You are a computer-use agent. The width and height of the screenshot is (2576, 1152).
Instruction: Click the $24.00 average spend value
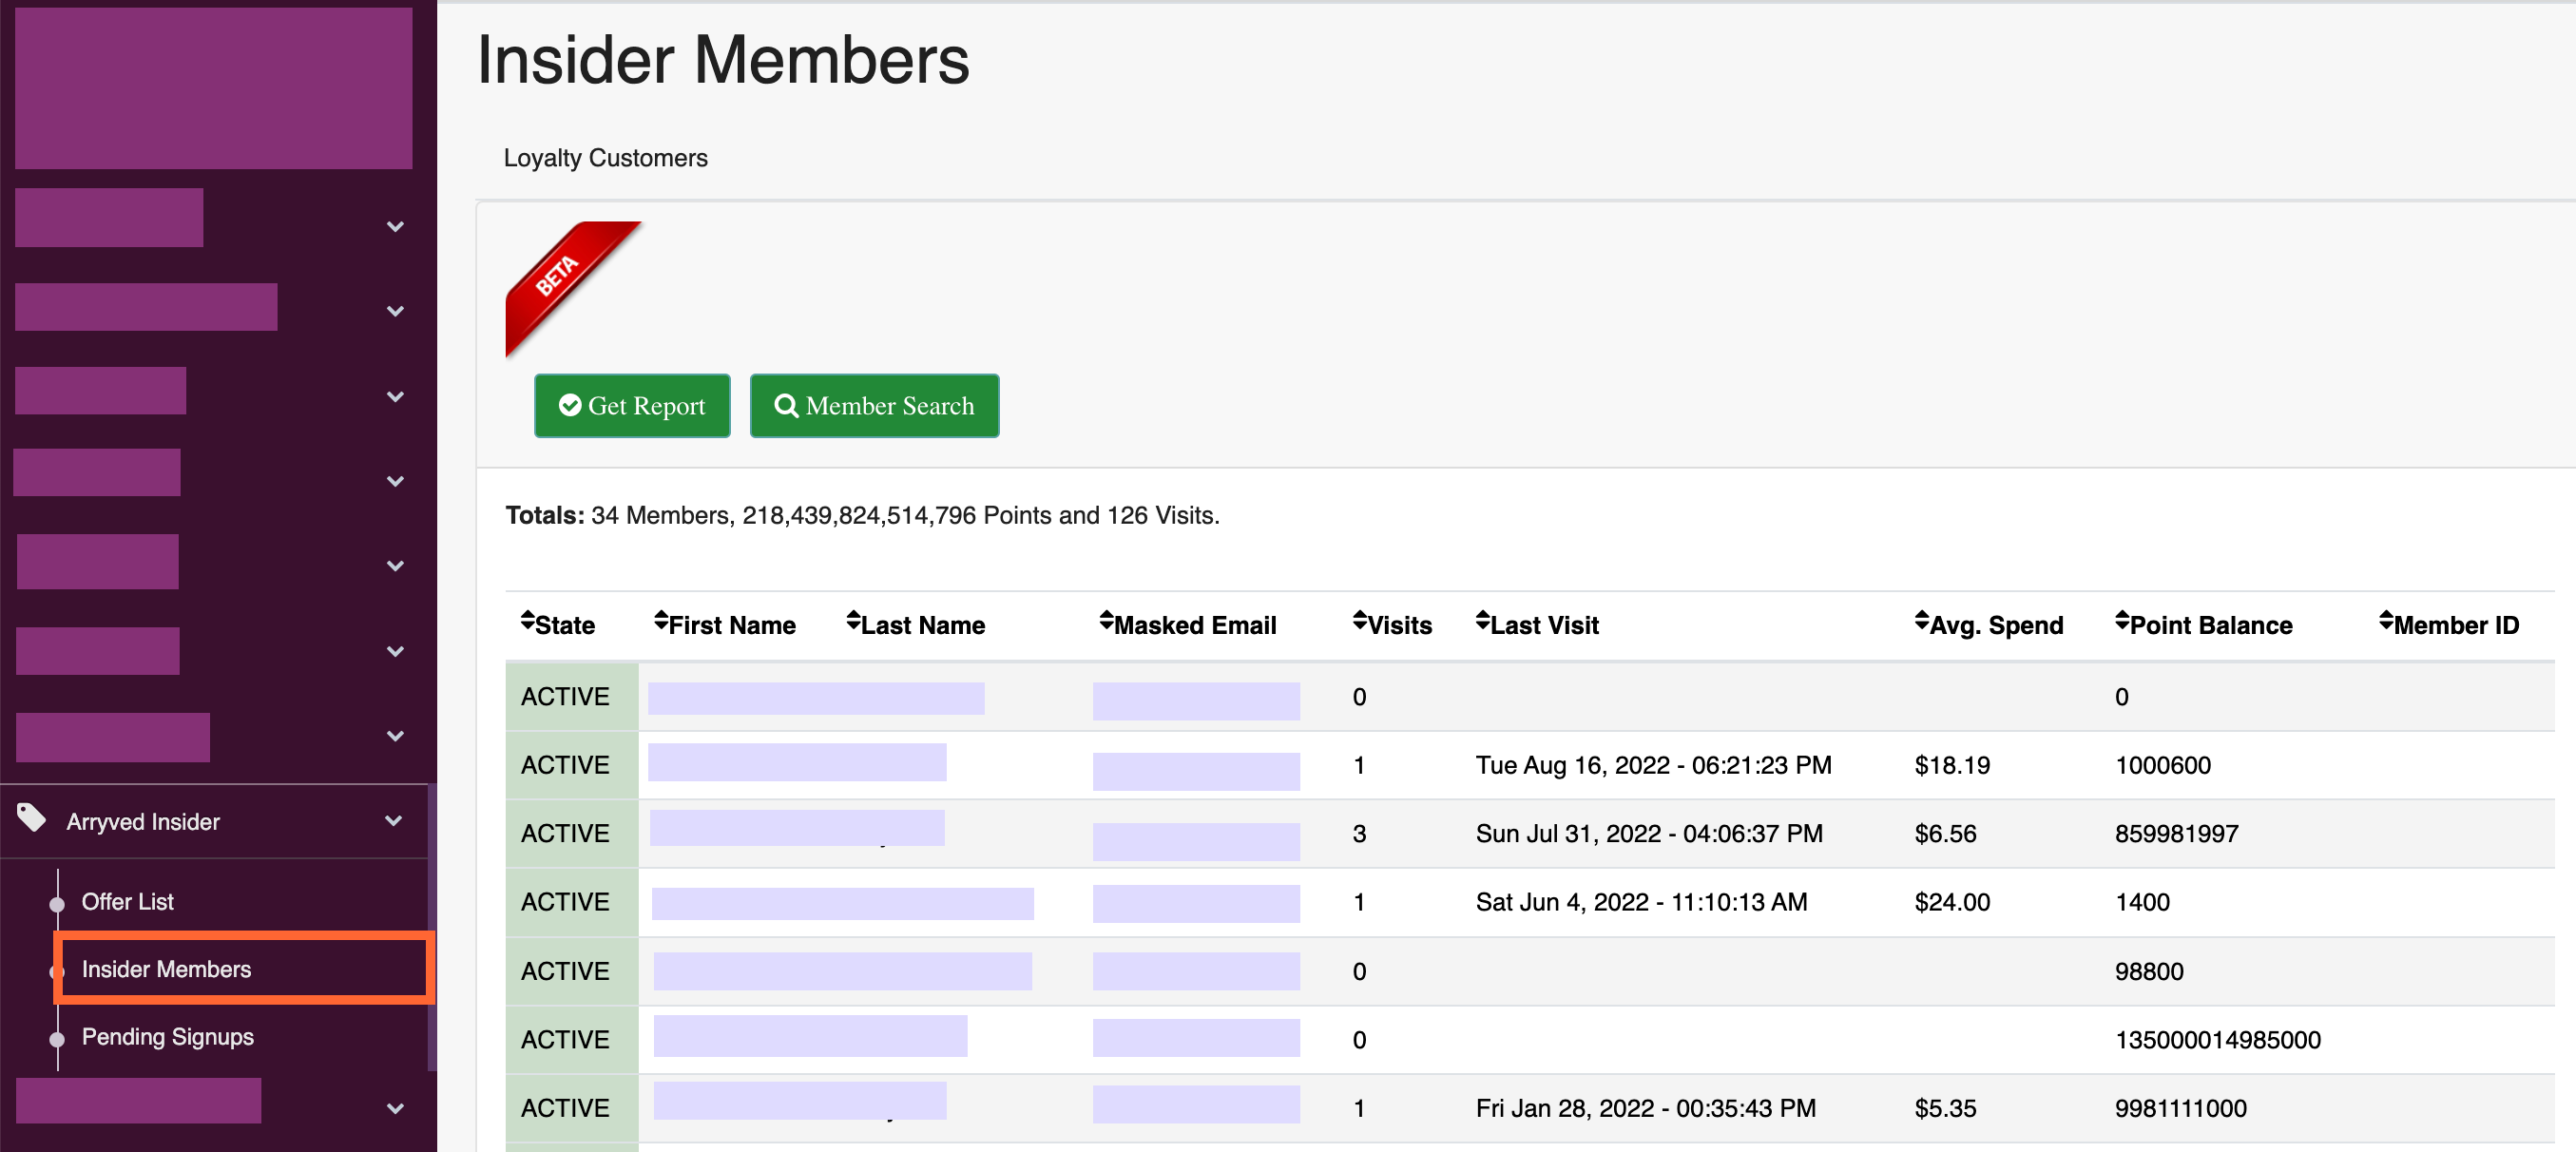(1952, 901)
